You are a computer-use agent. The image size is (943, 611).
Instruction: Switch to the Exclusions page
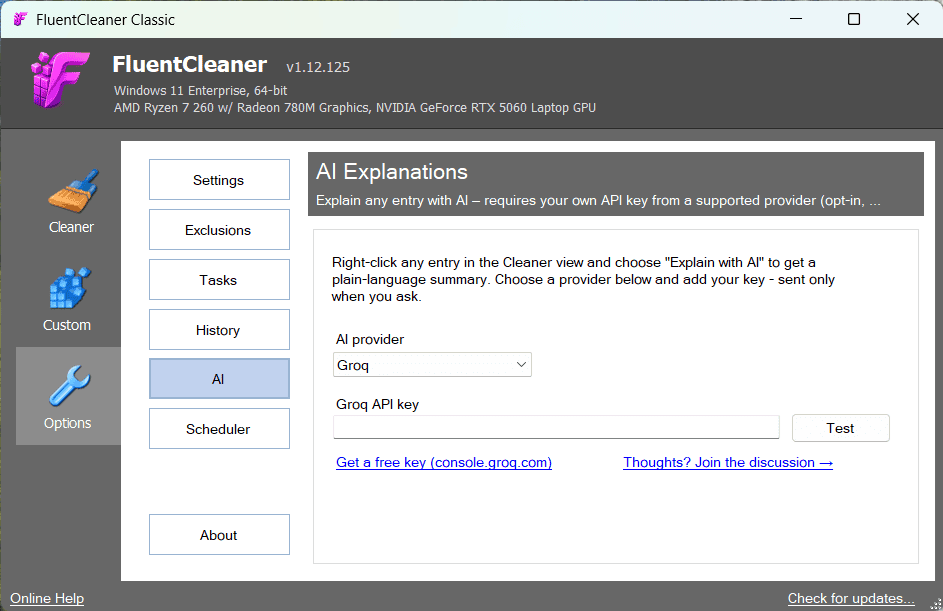219,230
